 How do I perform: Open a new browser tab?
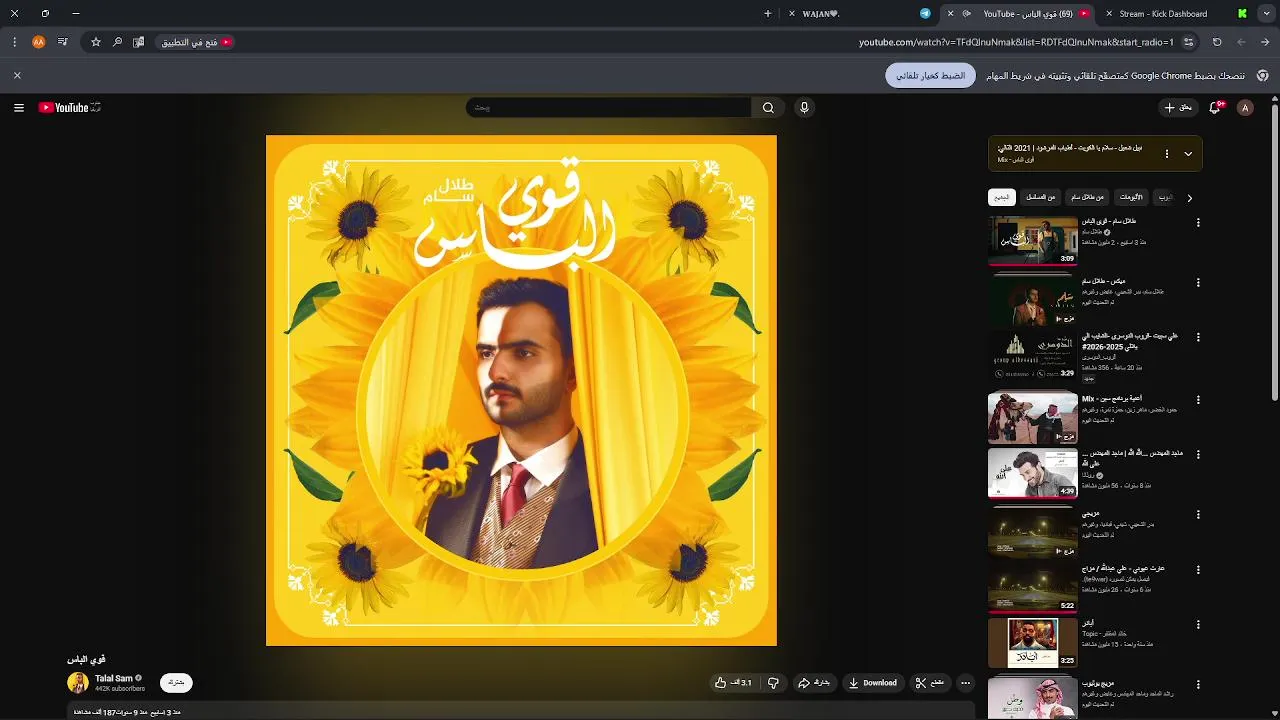(768, 14)
